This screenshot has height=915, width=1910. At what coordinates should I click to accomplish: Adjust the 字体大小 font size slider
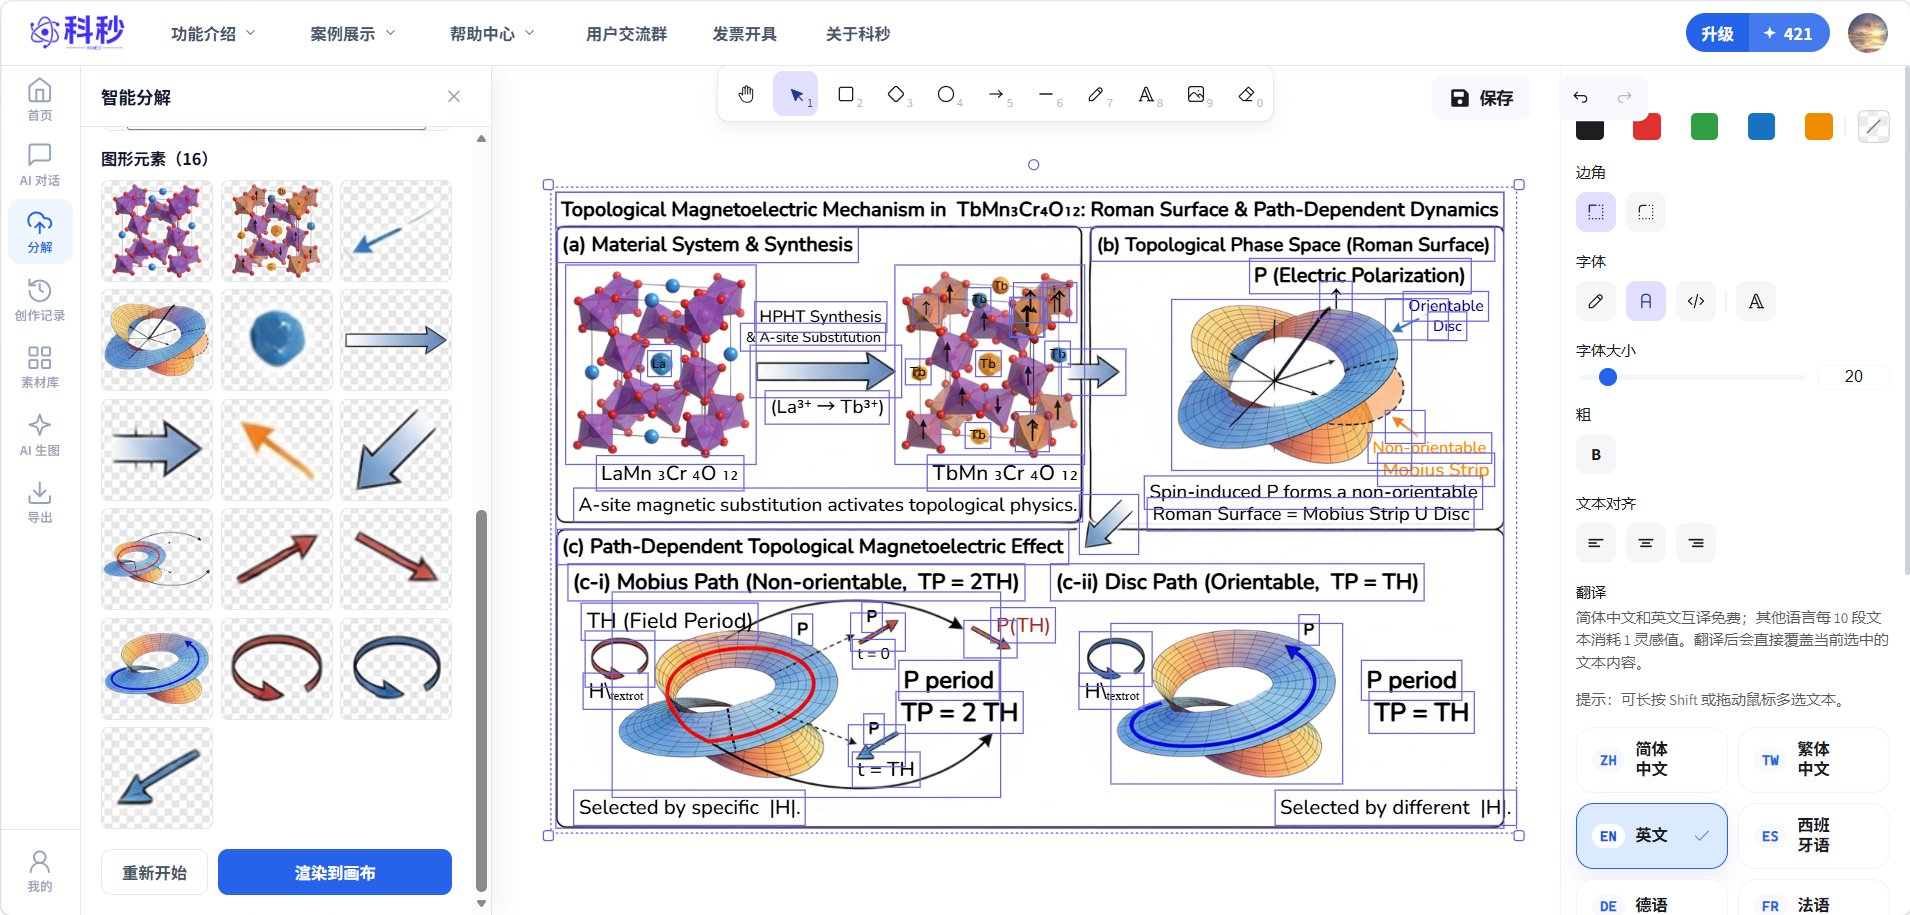1690,377
